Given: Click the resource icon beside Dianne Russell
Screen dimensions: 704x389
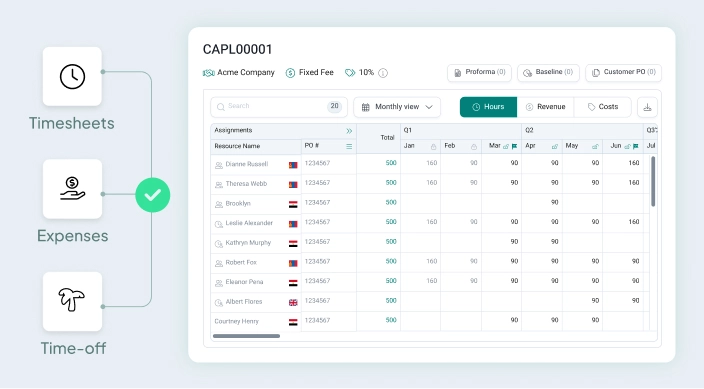Looking at the screenshot, I should pos(219,165).
